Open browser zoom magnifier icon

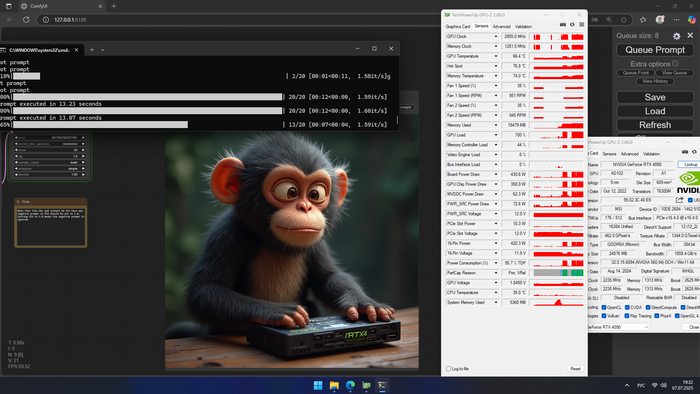(609, 20)
